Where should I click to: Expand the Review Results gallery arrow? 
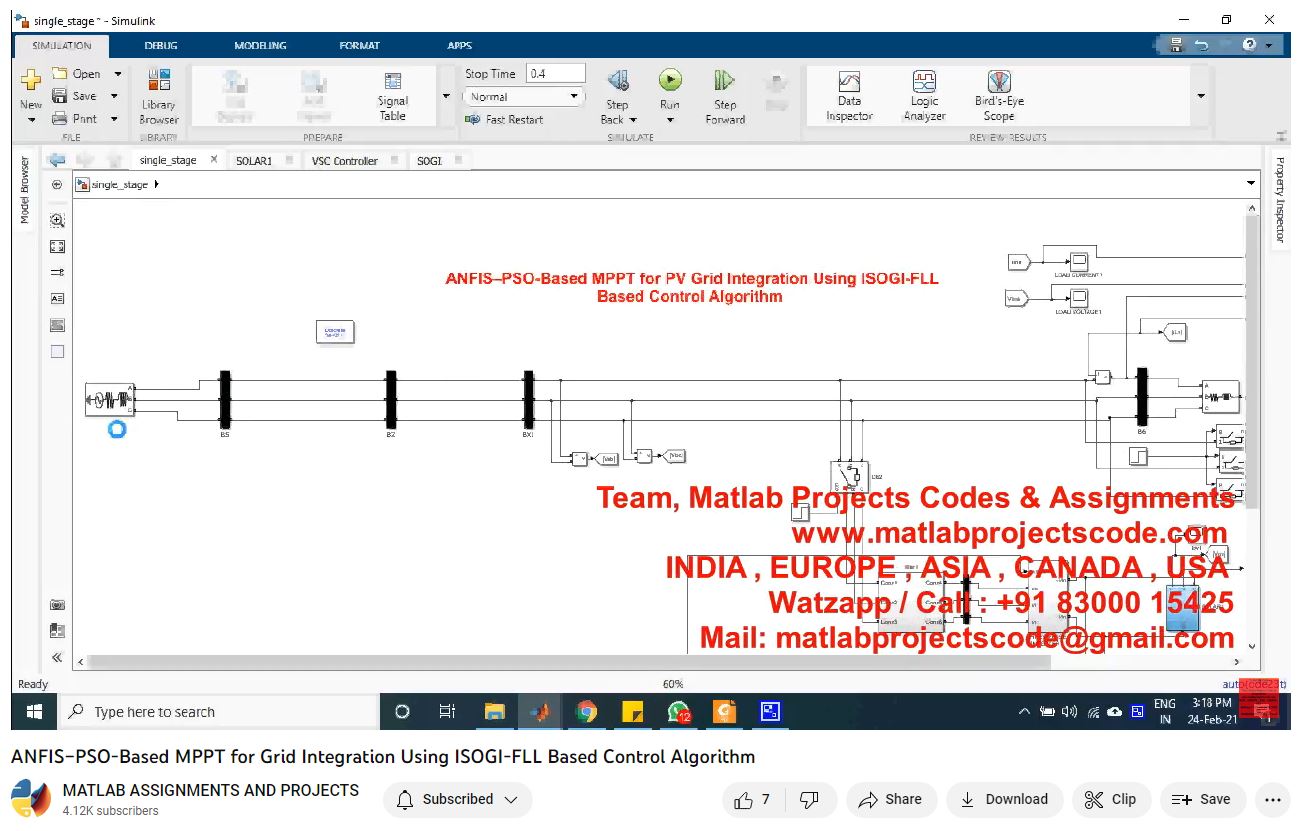pyautogui.click(x=1201, y=96)
